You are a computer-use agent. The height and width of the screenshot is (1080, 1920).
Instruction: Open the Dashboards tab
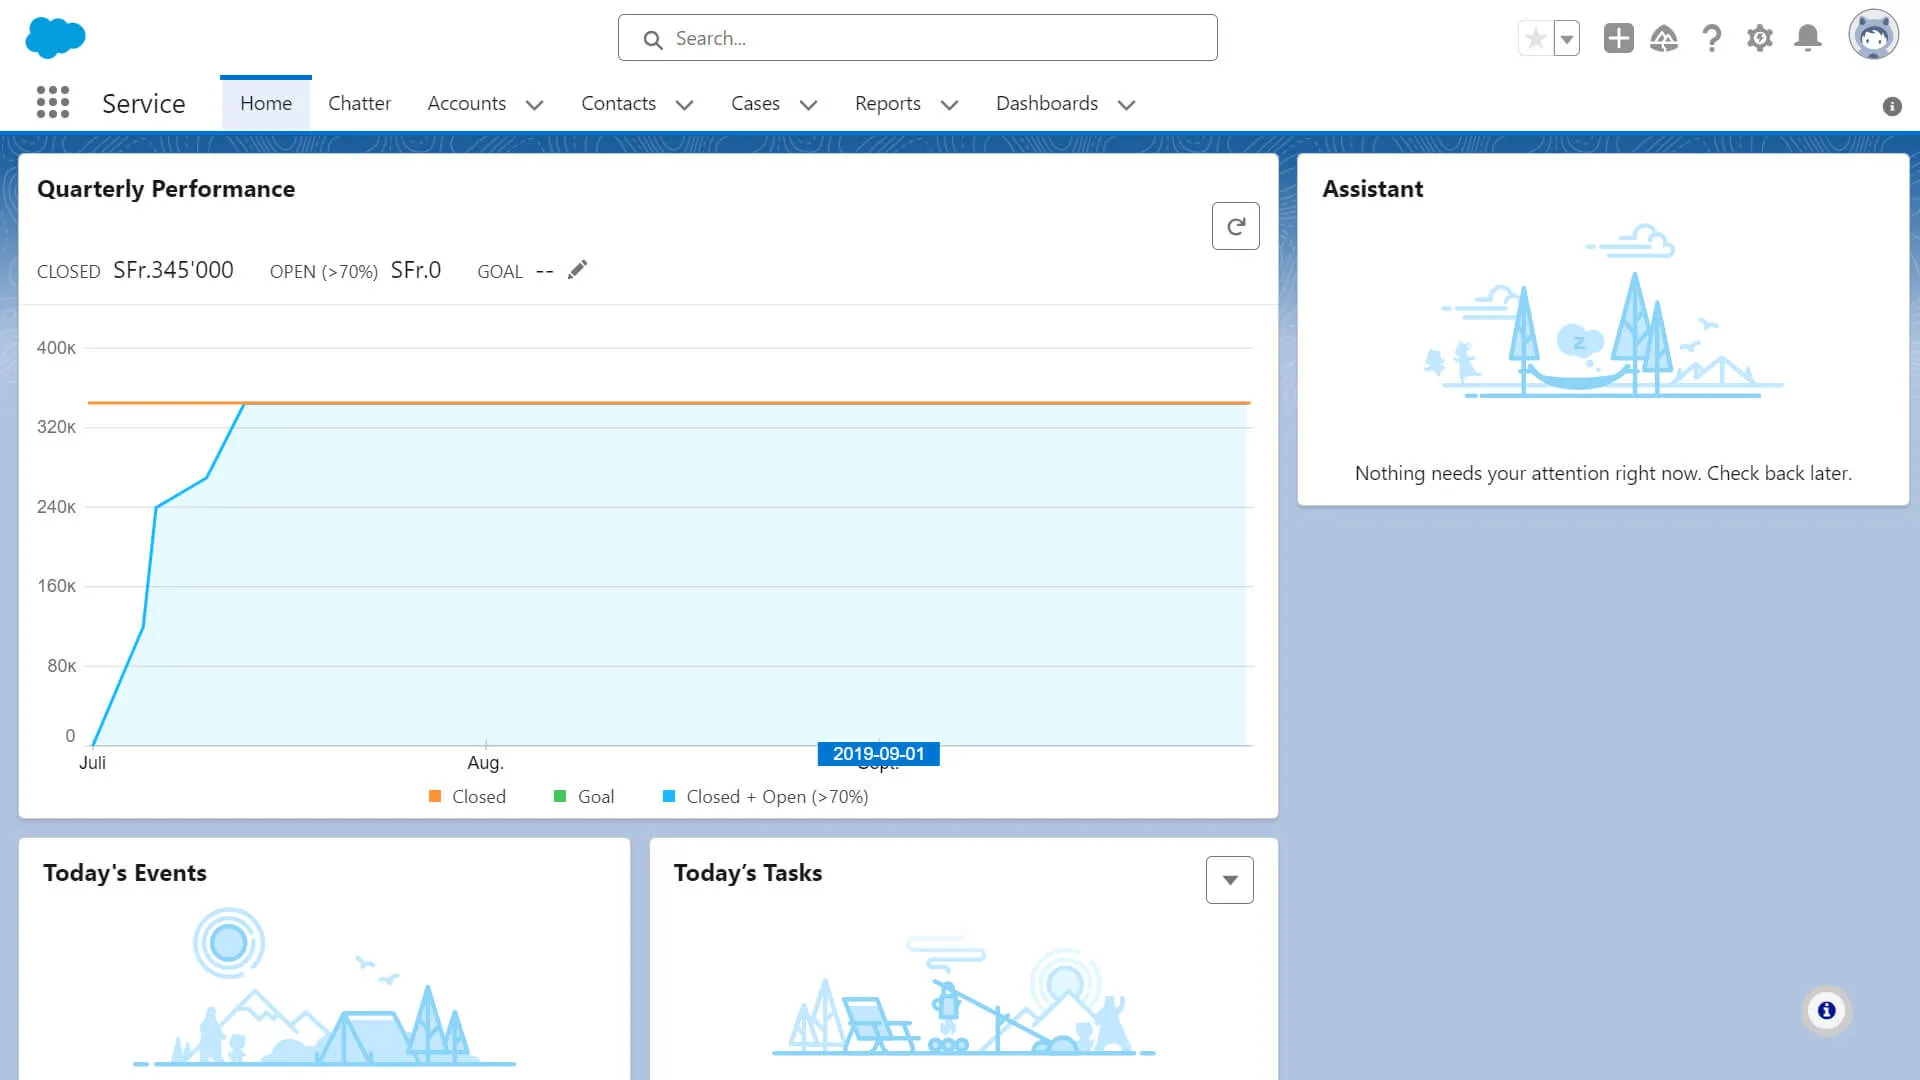[1046, 103]
